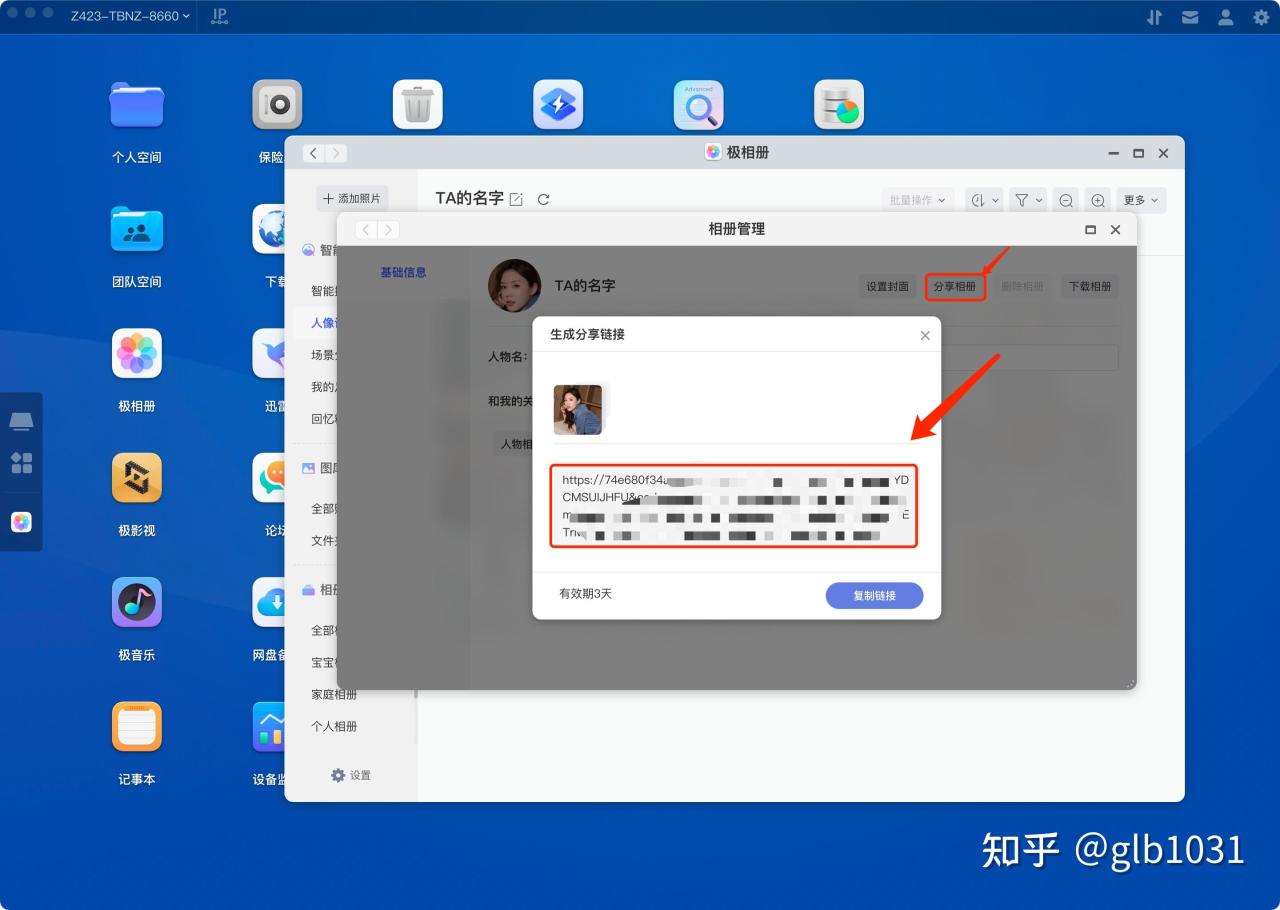
Task: Open the magnifier search tool on the desktop
Action: tap(698, 103)
